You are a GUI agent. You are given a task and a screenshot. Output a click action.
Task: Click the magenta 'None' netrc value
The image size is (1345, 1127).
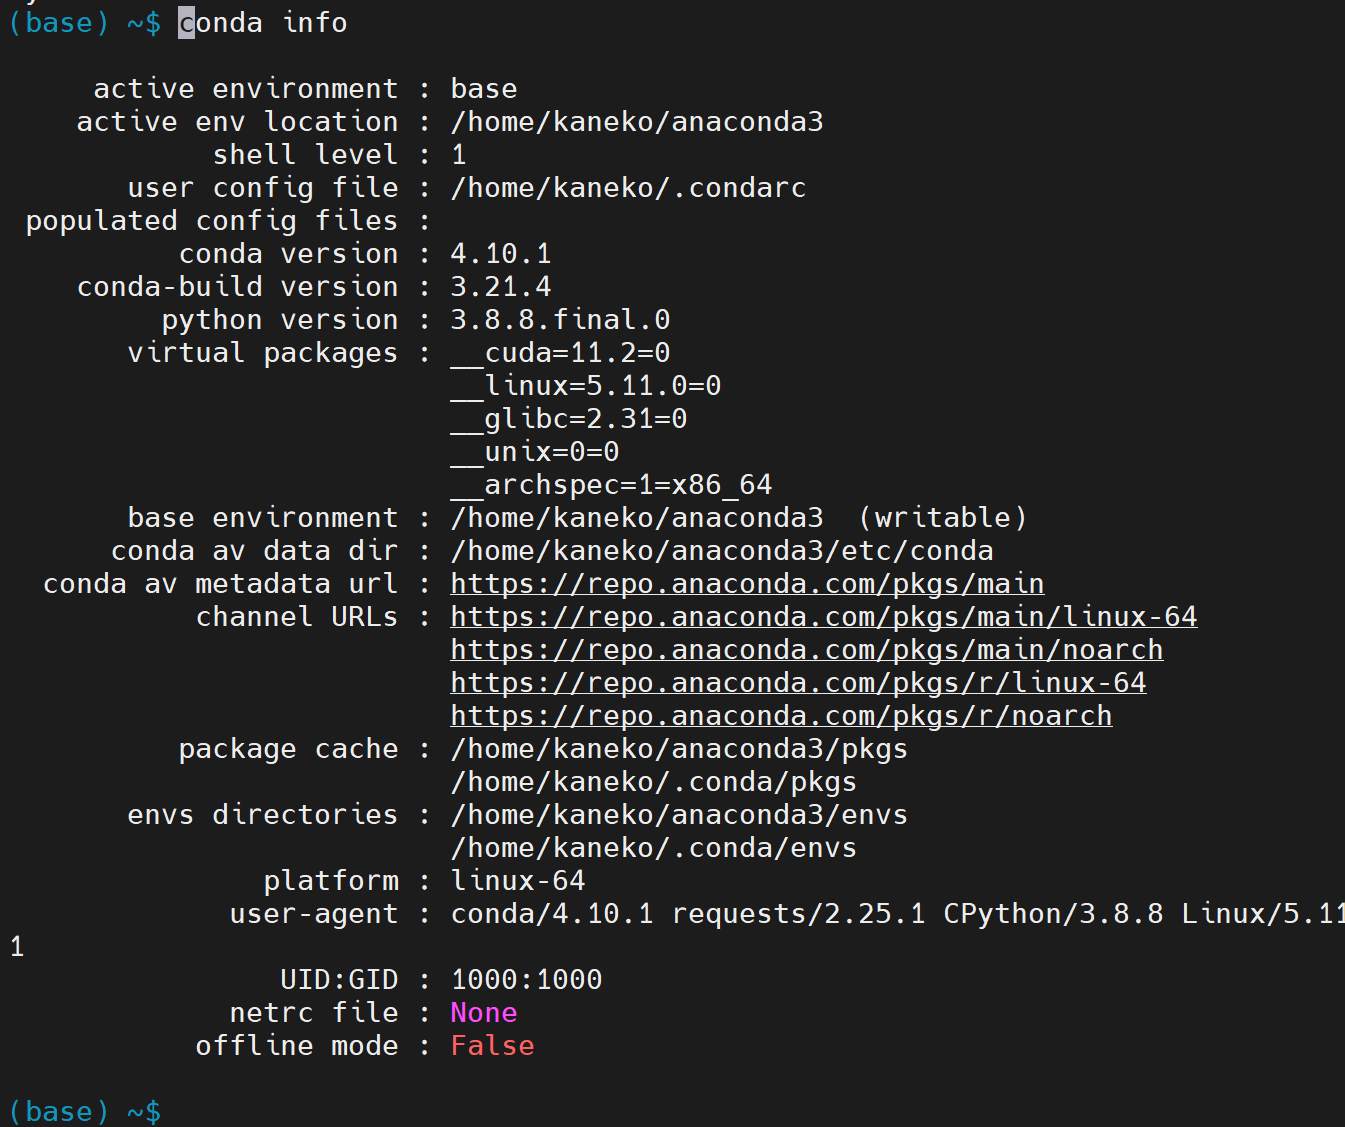click(484, 1013)
